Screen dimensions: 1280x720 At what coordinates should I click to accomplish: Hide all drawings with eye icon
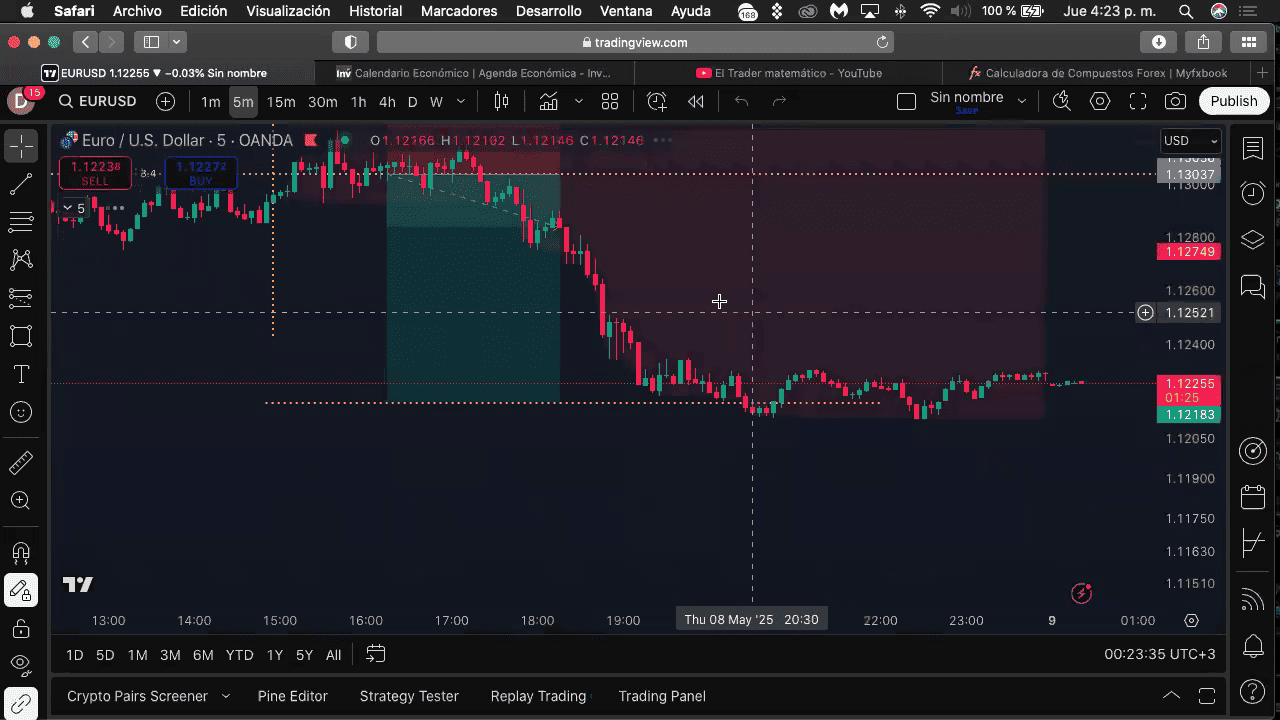pyautogui.click(x=20, y=664)
